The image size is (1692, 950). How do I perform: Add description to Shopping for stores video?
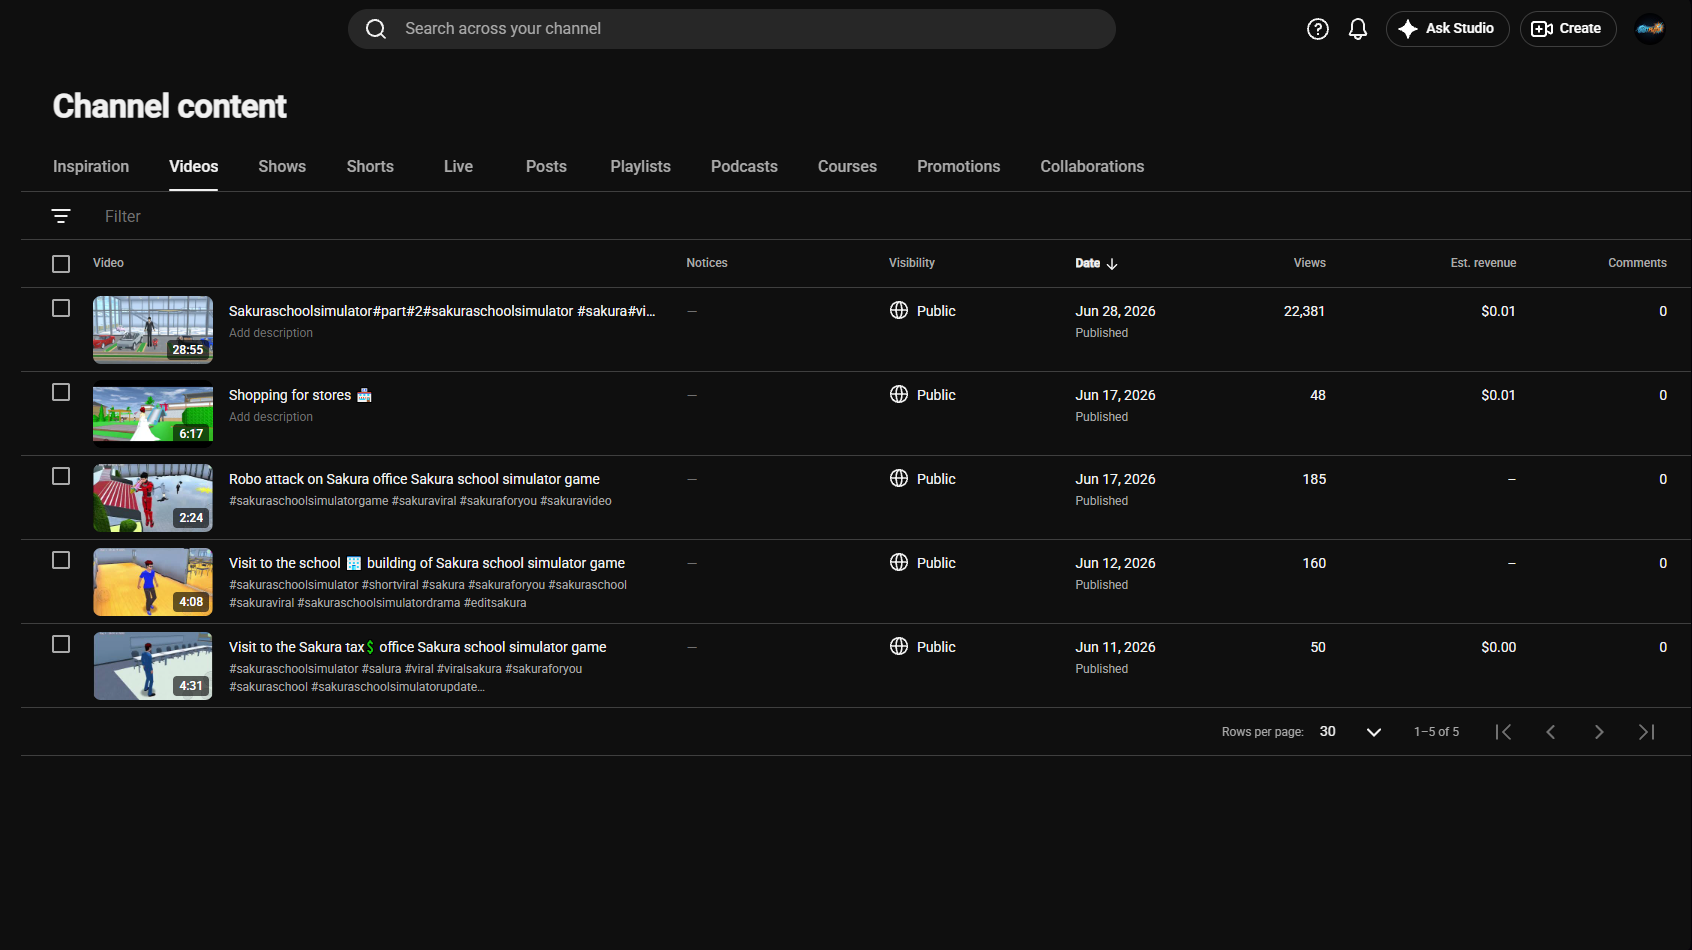coord(271,417)
